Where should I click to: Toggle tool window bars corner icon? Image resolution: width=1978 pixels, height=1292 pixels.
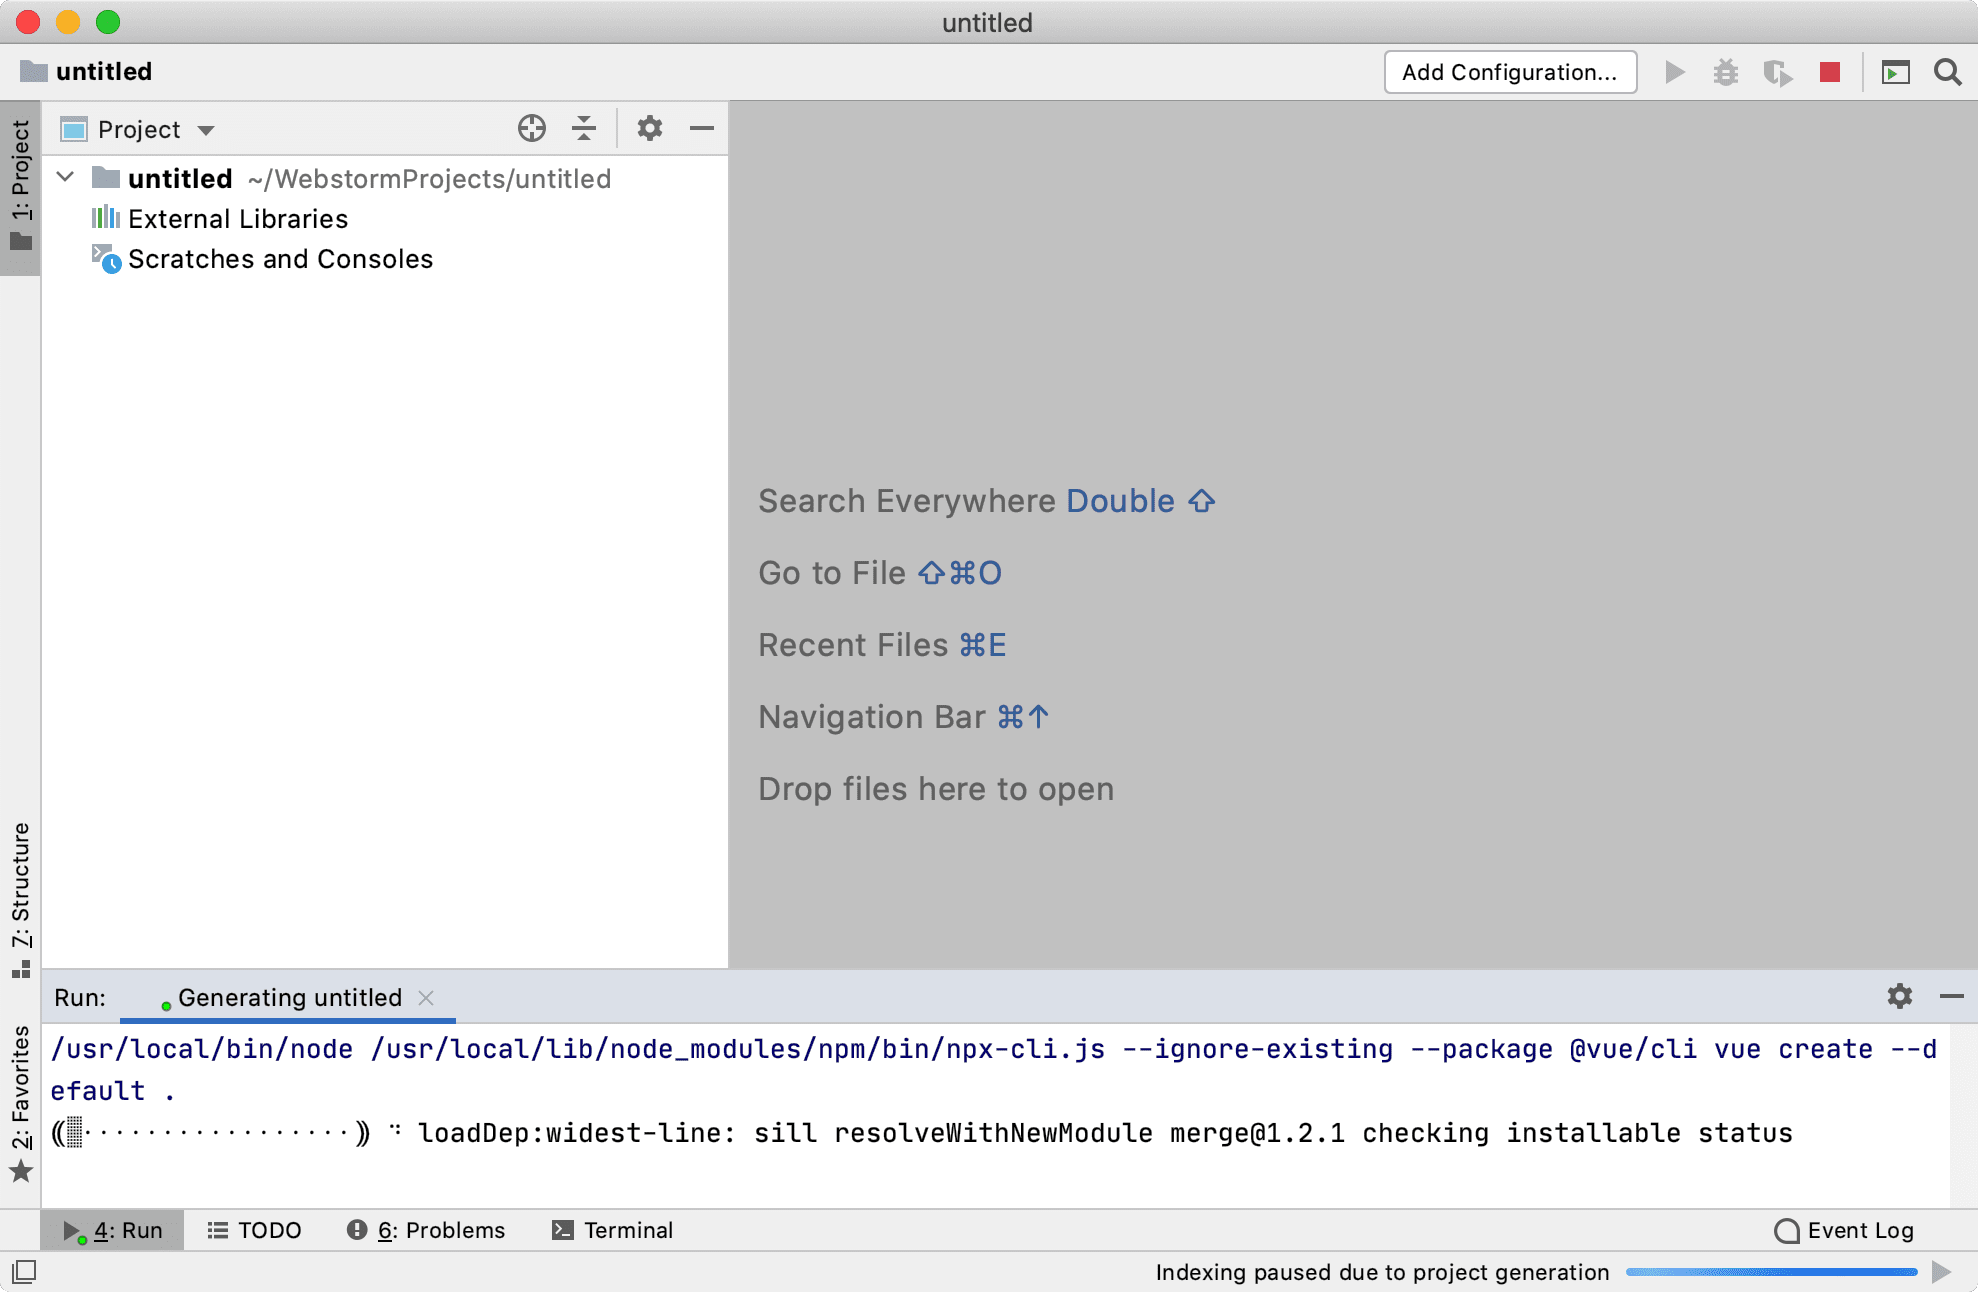point(24,1272)
